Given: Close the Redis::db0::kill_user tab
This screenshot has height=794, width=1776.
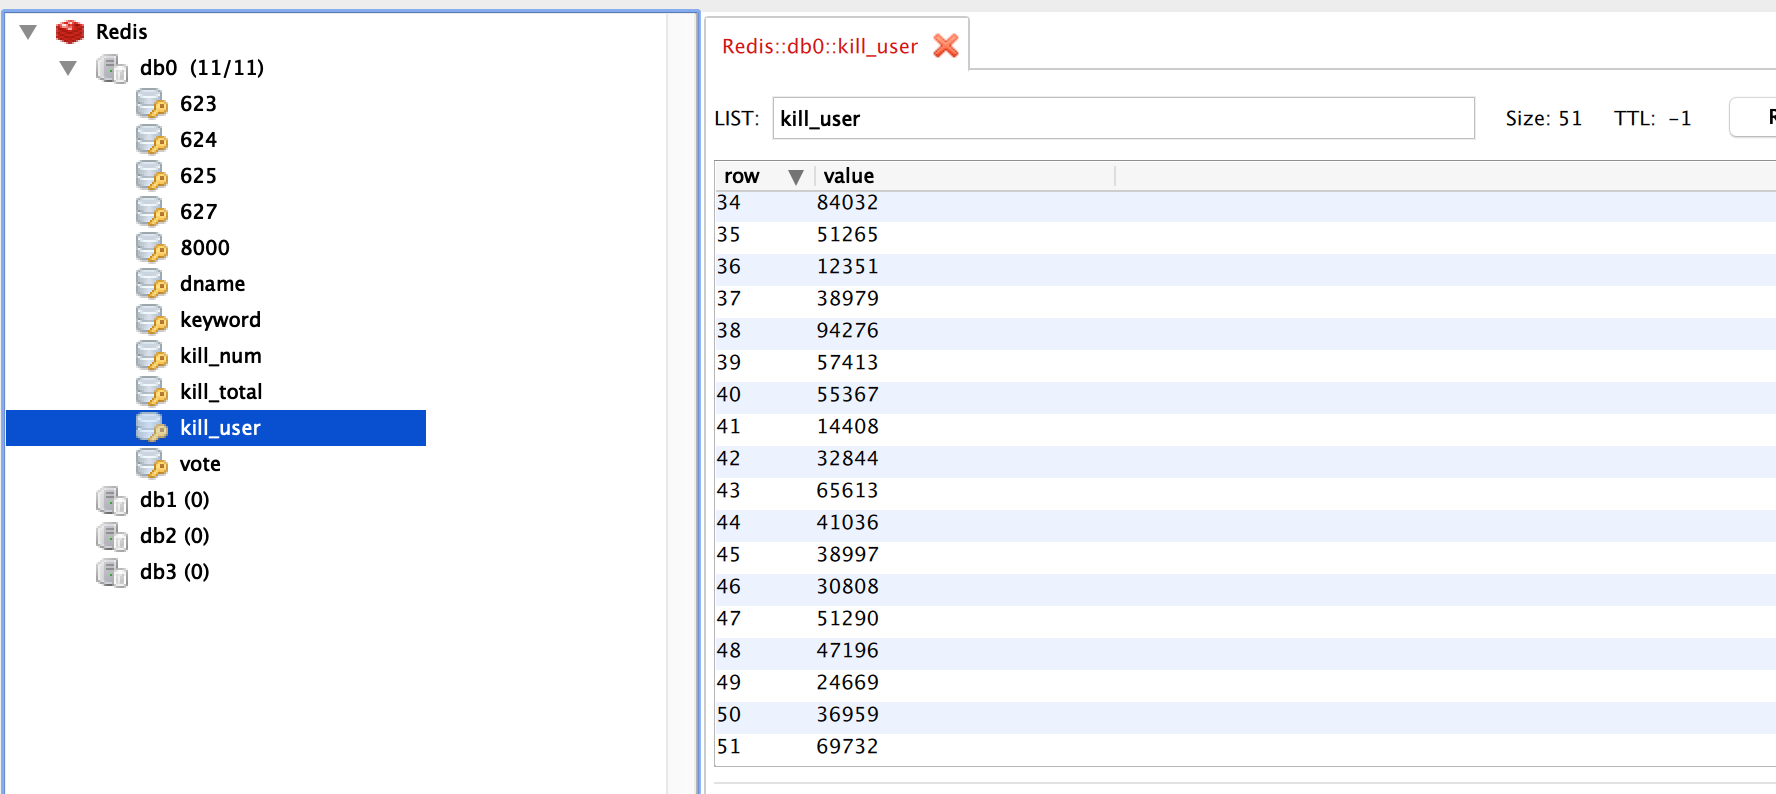Looking at the screenshot, I should tap(946, 46).
